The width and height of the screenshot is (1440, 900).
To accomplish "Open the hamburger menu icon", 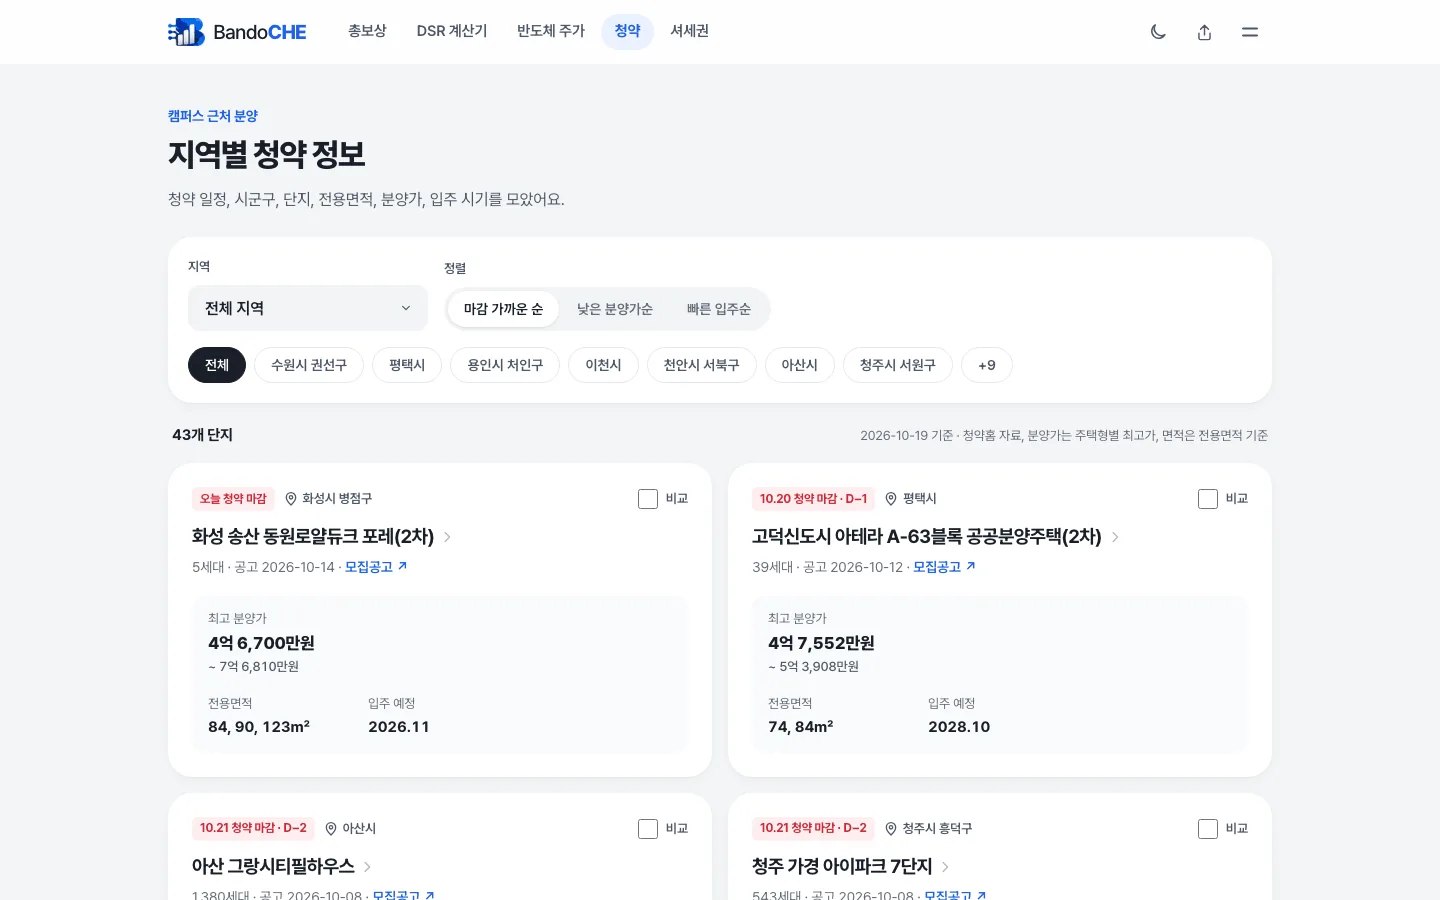I will (1250, 32).
